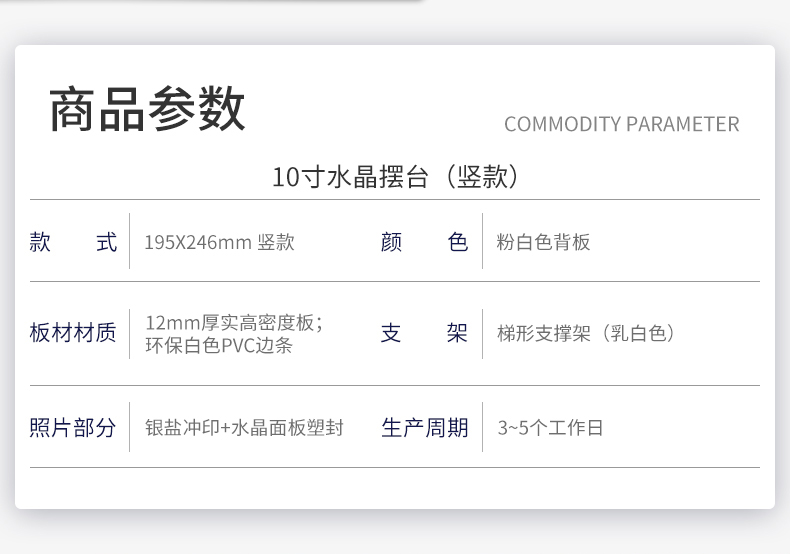Image resolution: width=790 pixels, height=554 pixels.
Task: Click the 款式 label
Action: pos(74,242)
